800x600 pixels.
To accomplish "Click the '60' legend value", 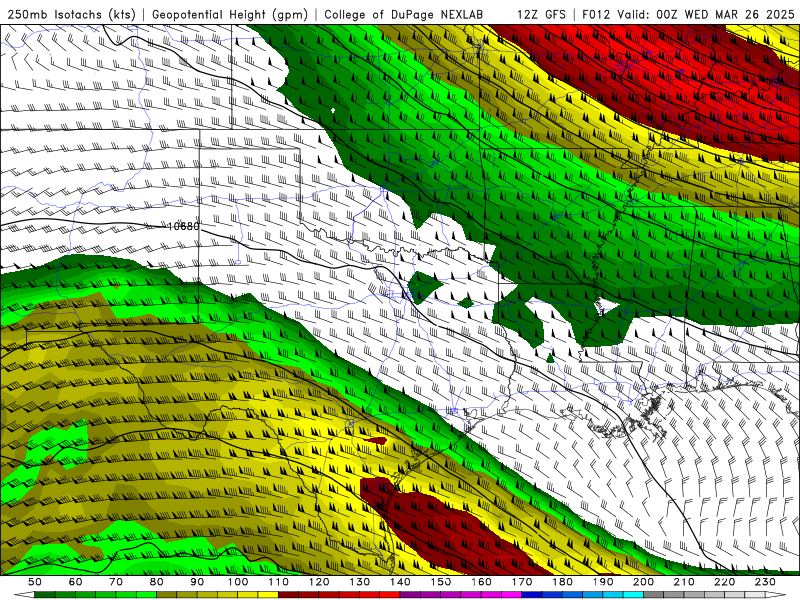I will click(x=76, y=582).
